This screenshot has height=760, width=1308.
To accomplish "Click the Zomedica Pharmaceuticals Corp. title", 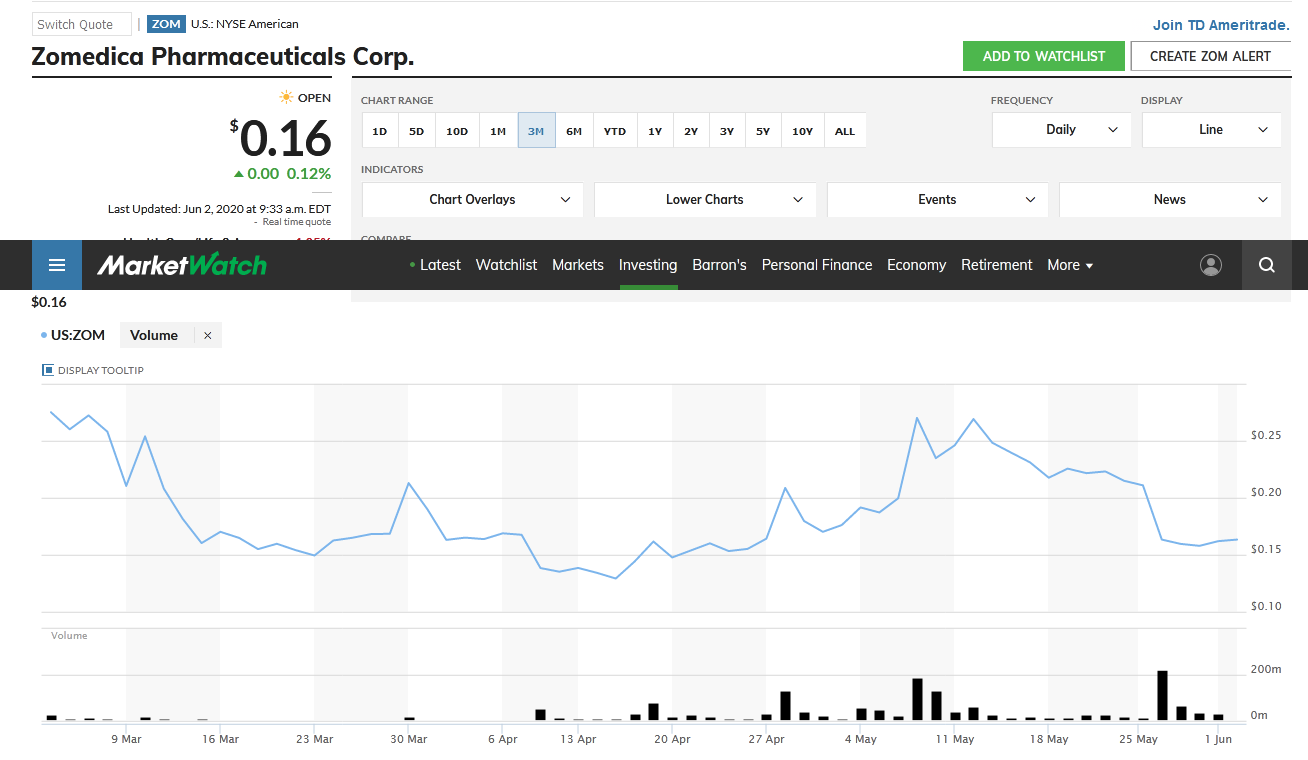I will coord(223,56).
